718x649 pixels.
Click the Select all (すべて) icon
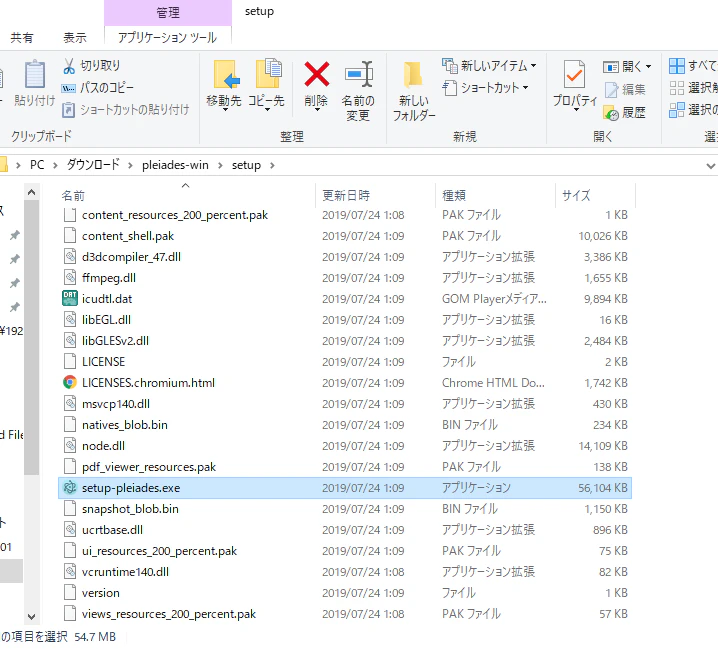(677, 66)
